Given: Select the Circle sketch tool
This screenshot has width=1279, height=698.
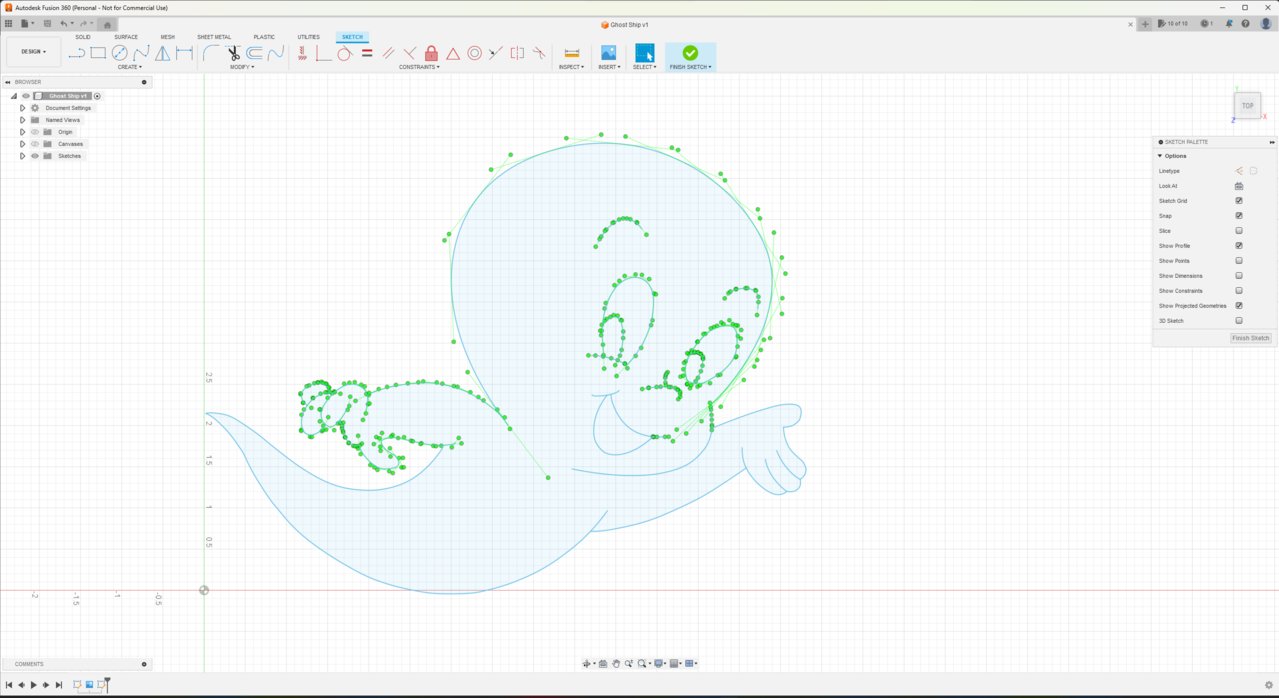Looking at the screenshot, I should pos(119,53).
